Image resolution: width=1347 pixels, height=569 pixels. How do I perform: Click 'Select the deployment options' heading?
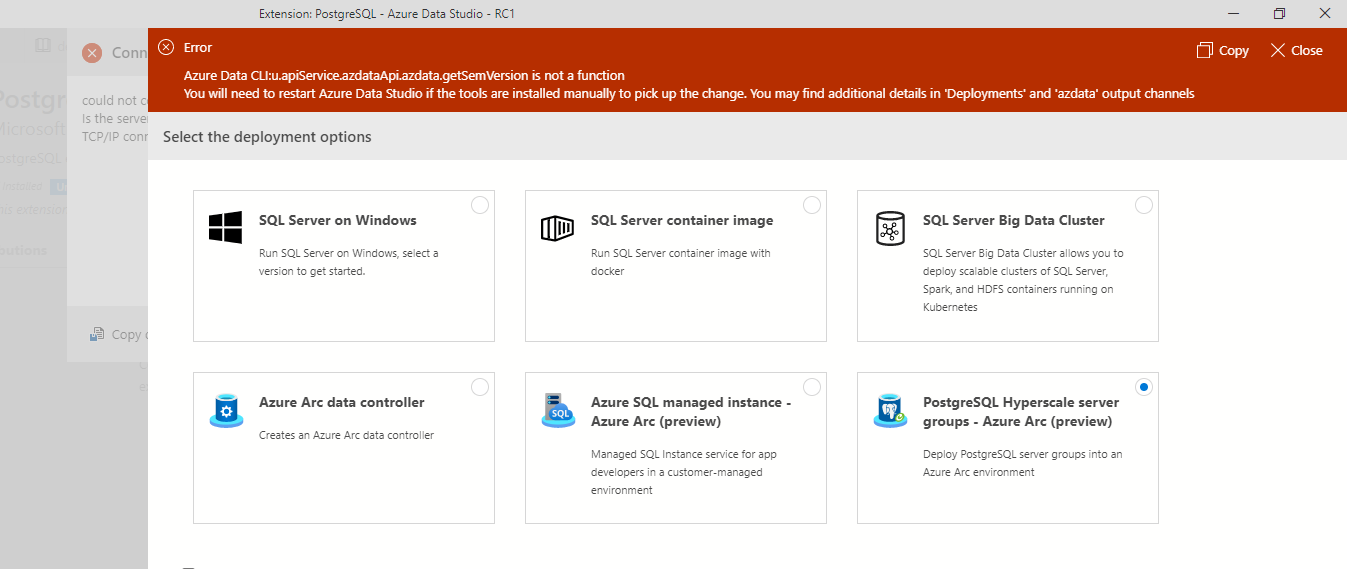click(x=267, y=136)
